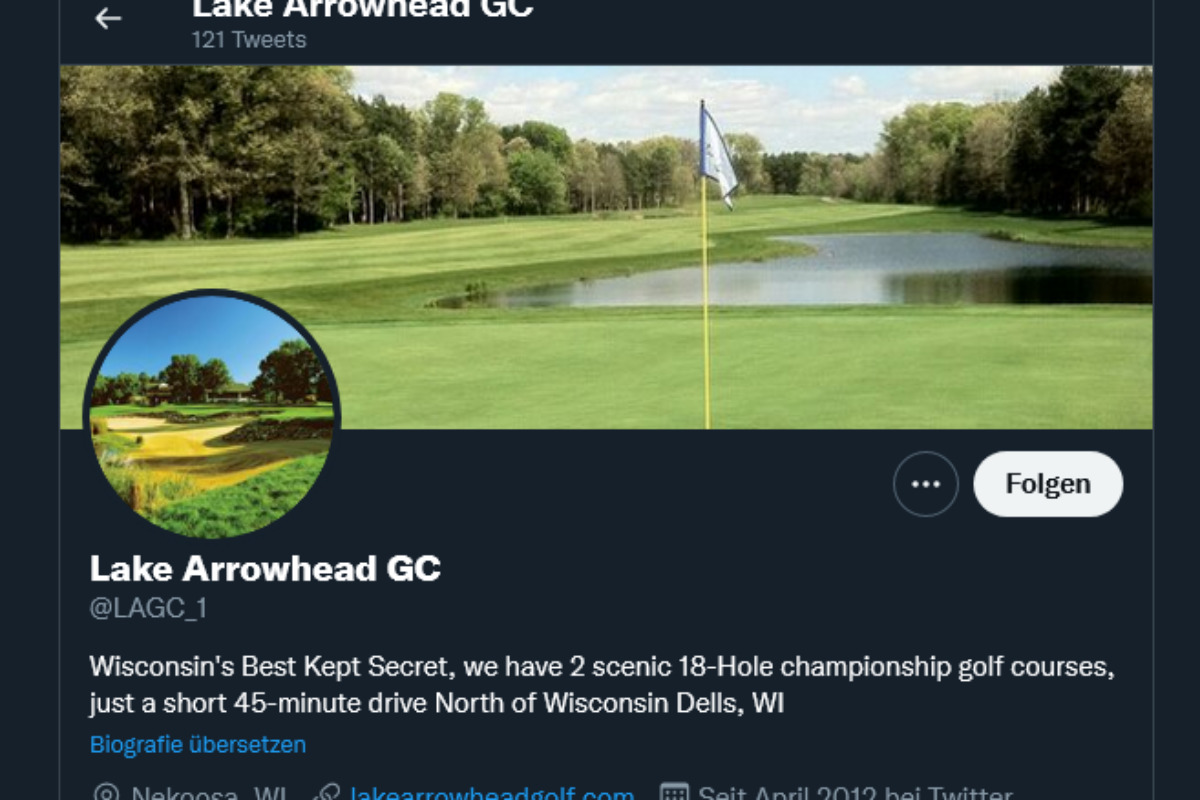Click the chain link icon before the website
Image resolution: width=1200 pixels, height=800 pixels.
[x=326, y=795]
